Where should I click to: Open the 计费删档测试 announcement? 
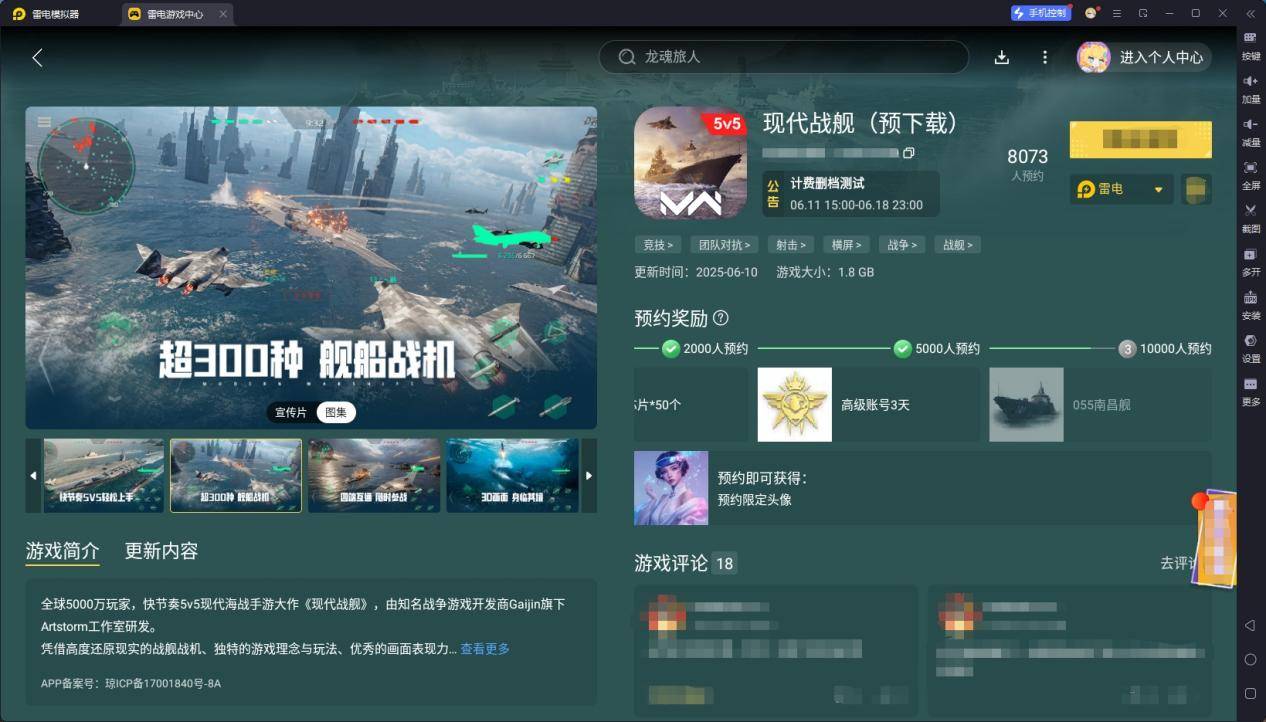pos(850,193)
